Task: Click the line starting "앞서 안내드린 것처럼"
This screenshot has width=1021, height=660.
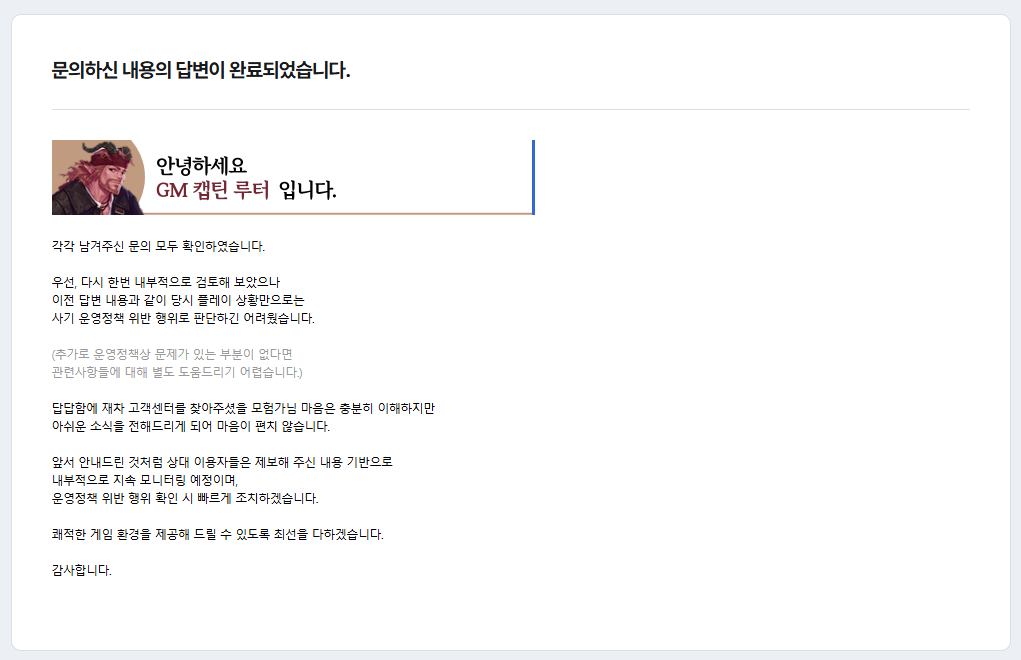Action: pyautogui.click(x=222, y=462)
